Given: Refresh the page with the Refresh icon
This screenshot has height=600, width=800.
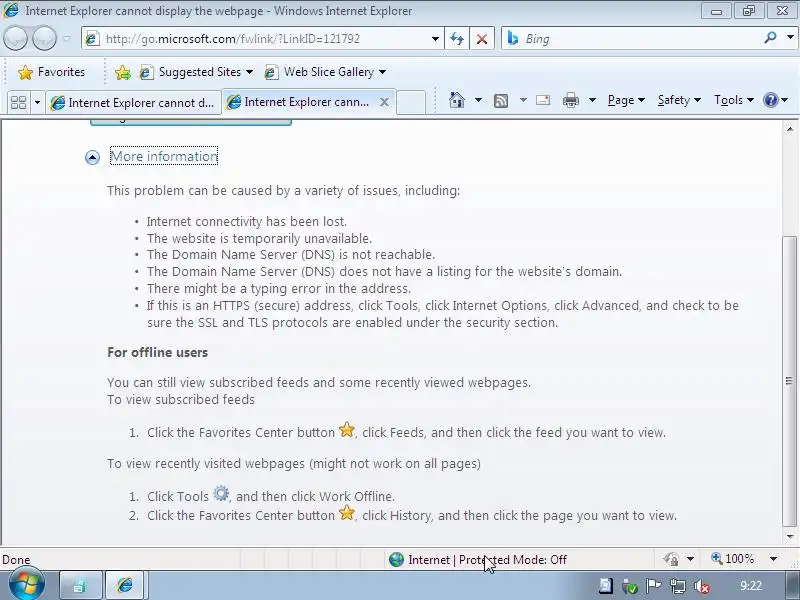Looking at the screenshot, I should pos(457,39).
